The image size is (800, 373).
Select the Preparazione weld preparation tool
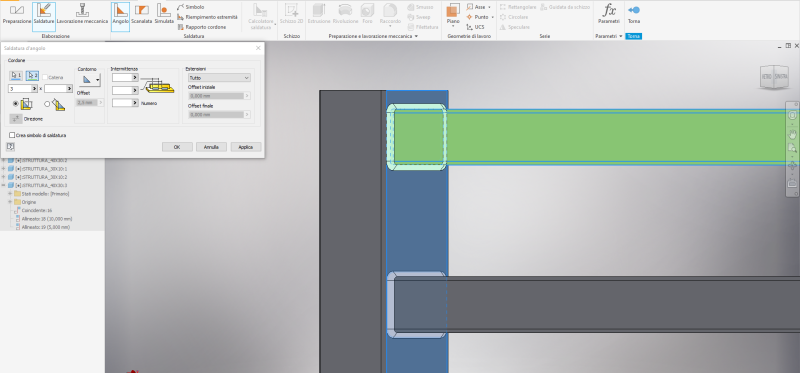click(x=16, y=14)
